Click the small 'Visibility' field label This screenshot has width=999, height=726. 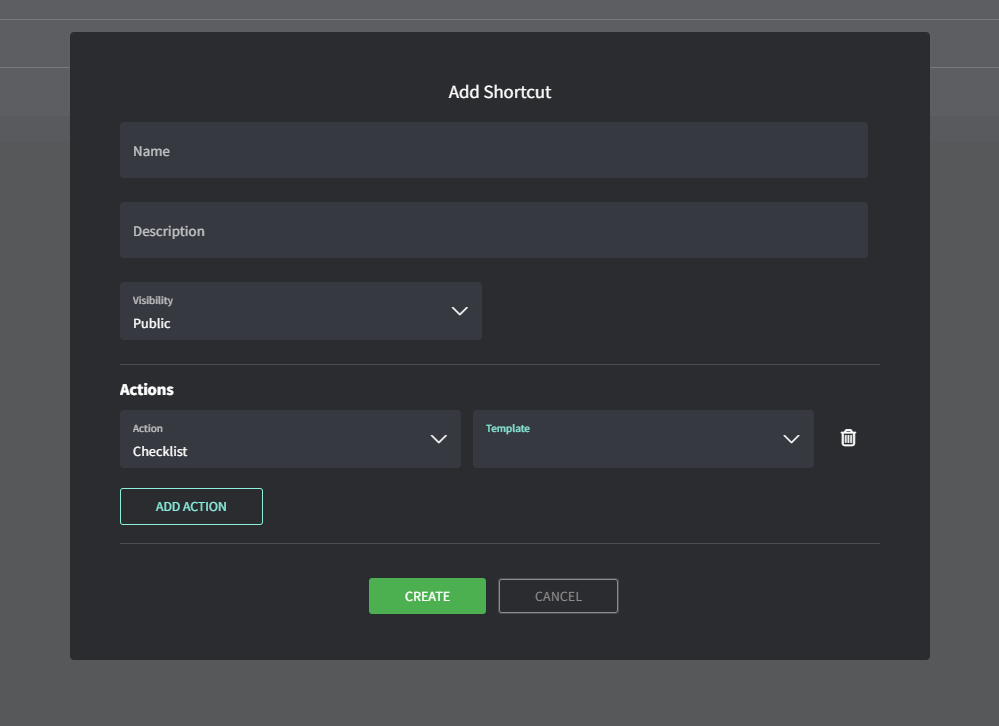point(153,300)
